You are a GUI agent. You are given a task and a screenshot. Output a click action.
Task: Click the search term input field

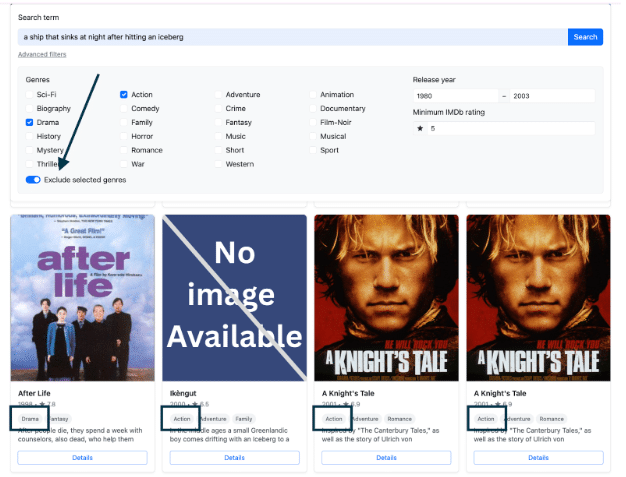click(290, 37)
